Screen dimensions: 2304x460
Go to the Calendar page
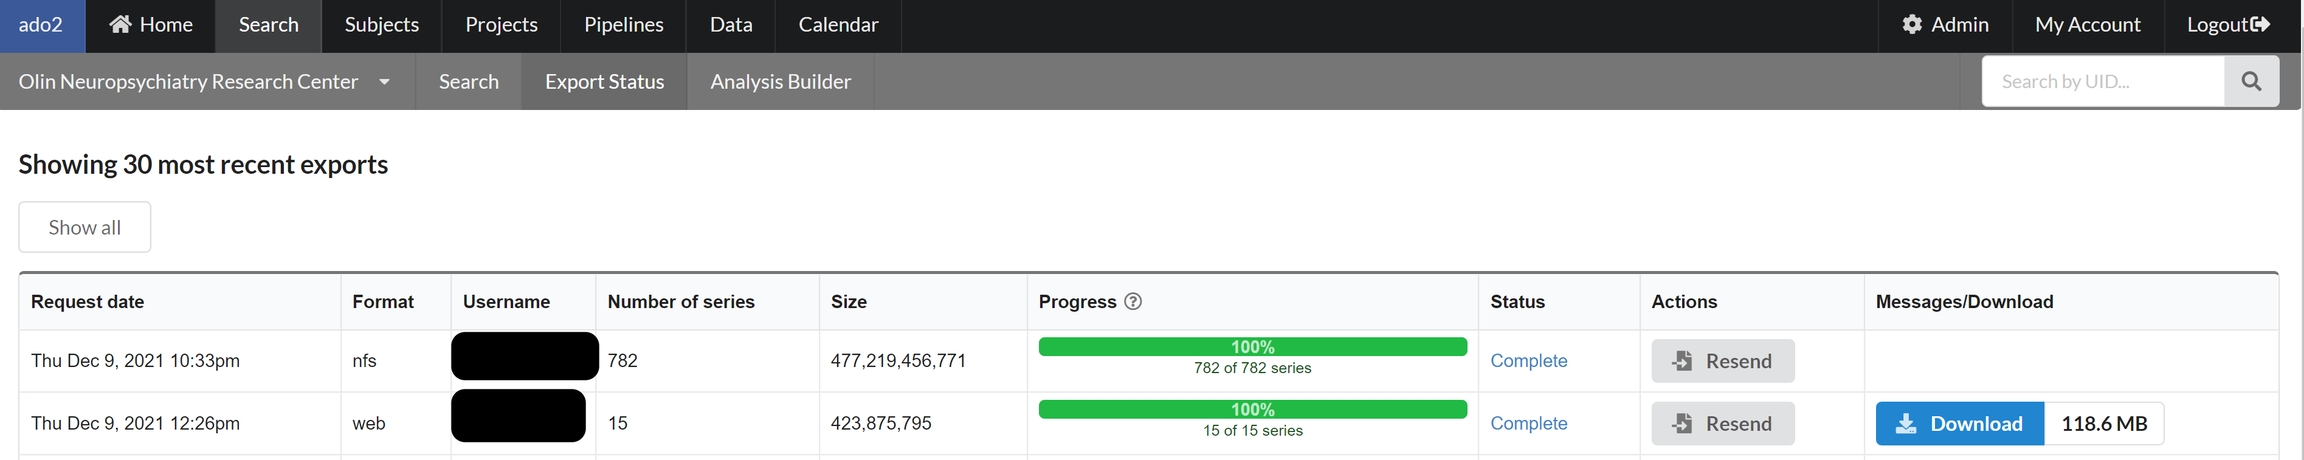[x=838, y=25]
